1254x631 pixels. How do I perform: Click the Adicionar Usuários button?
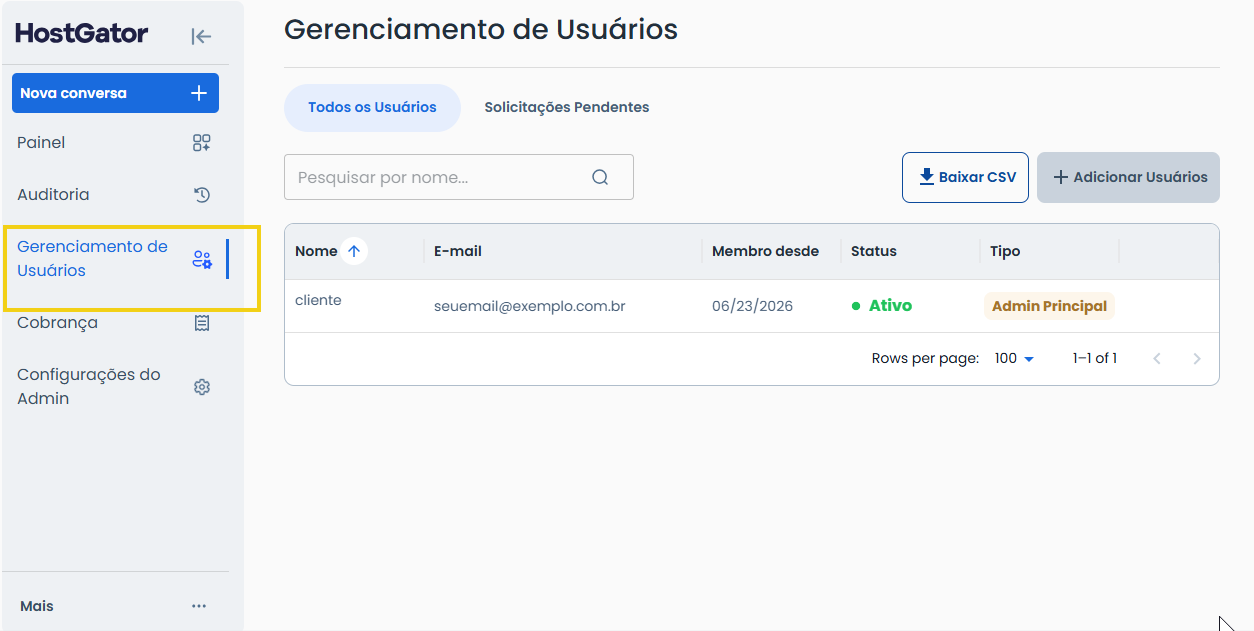coord(1128,177)
